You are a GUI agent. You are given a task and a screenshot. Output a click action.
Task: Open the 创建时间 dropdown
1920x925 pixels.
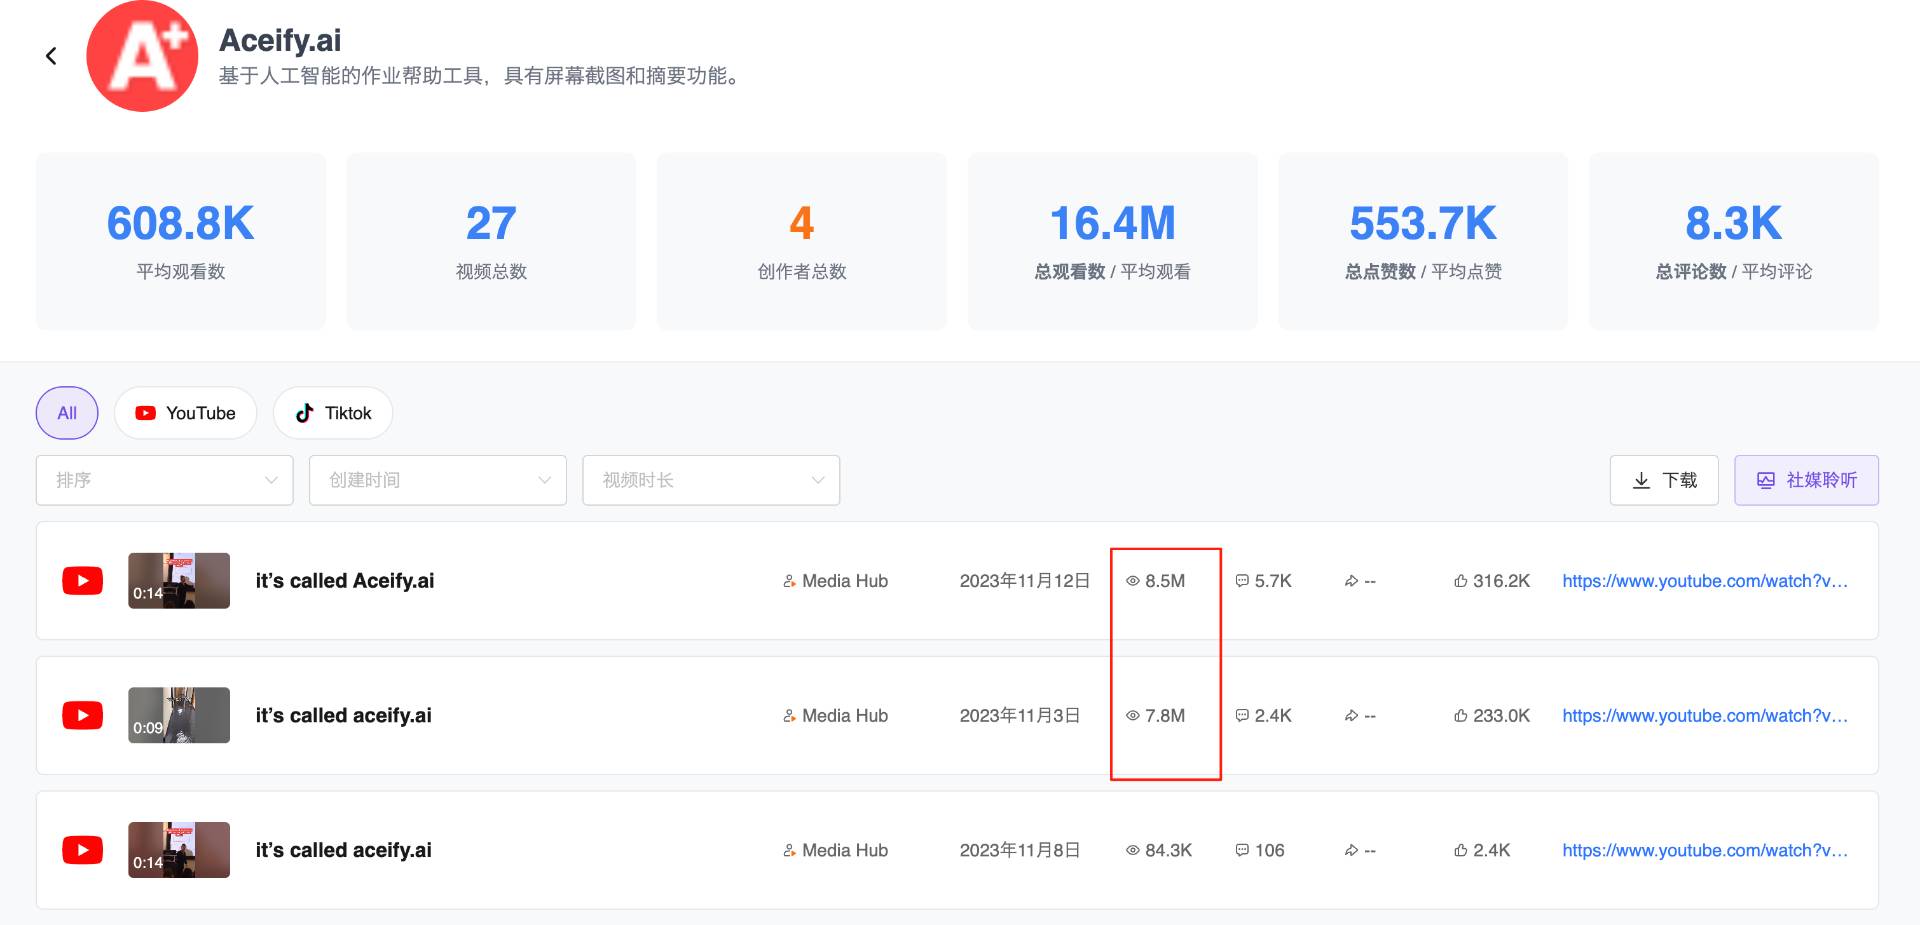click(438, 480)
